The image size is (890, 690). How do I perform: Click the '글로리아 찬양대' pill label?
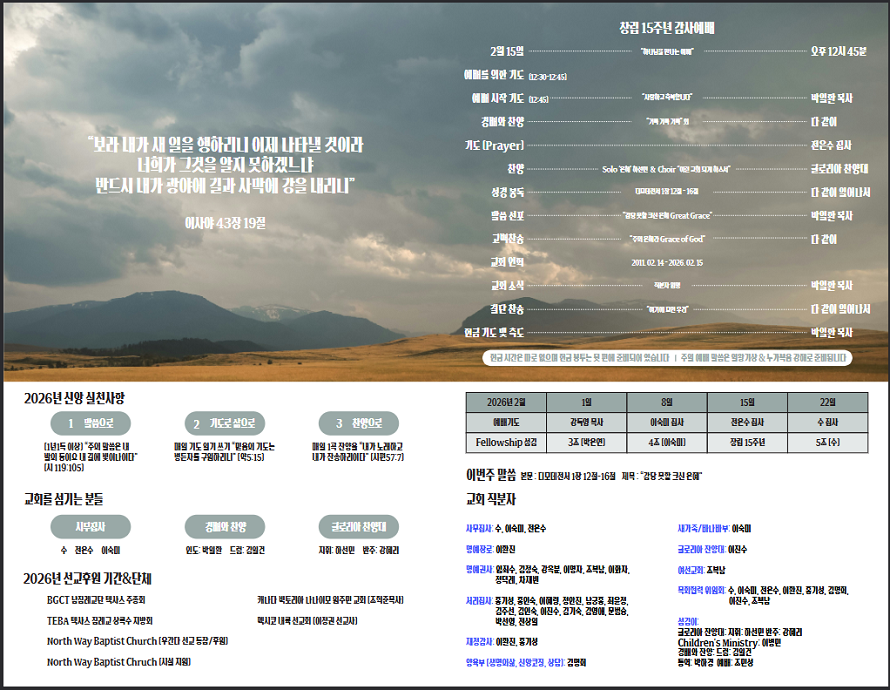click(x=359, y=527)
